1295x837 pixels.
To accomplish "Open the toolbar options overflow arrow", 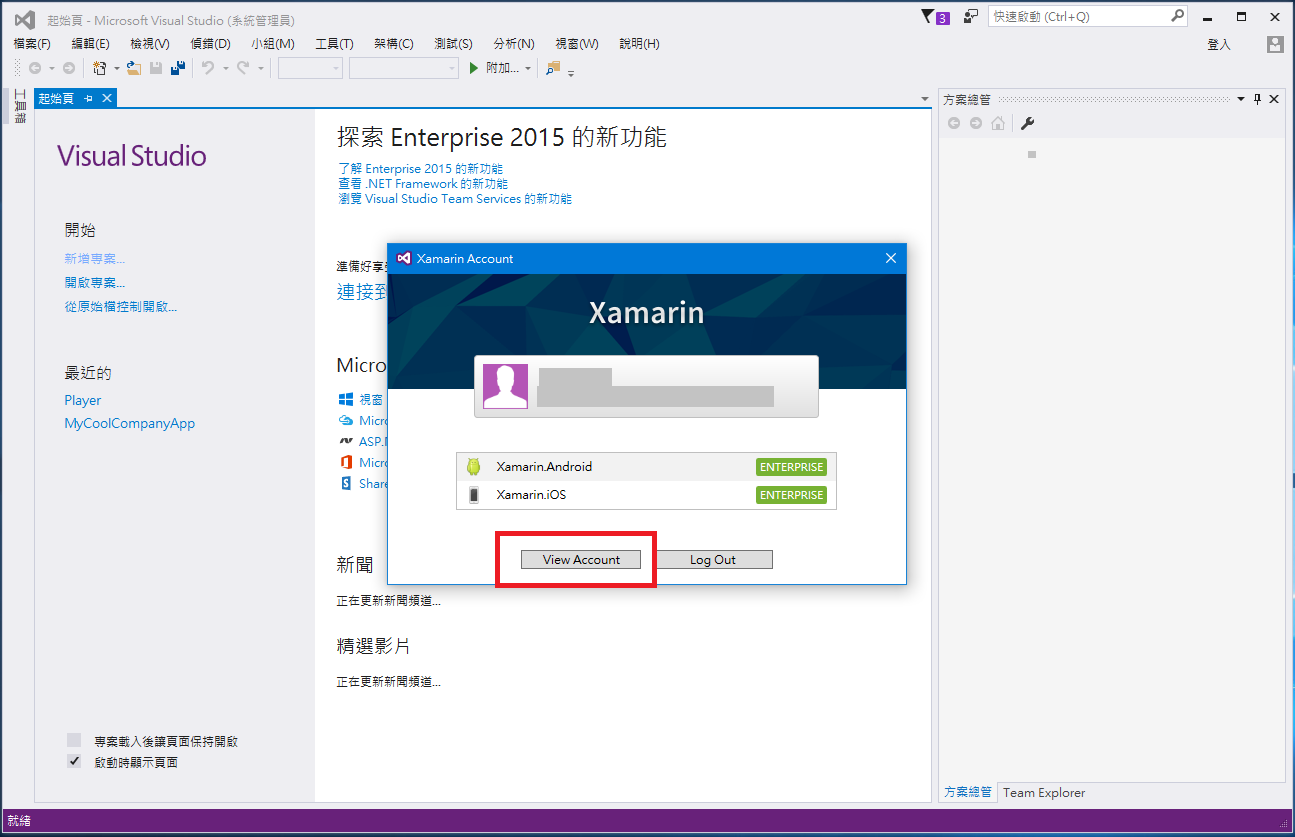I will coord(571,72).
